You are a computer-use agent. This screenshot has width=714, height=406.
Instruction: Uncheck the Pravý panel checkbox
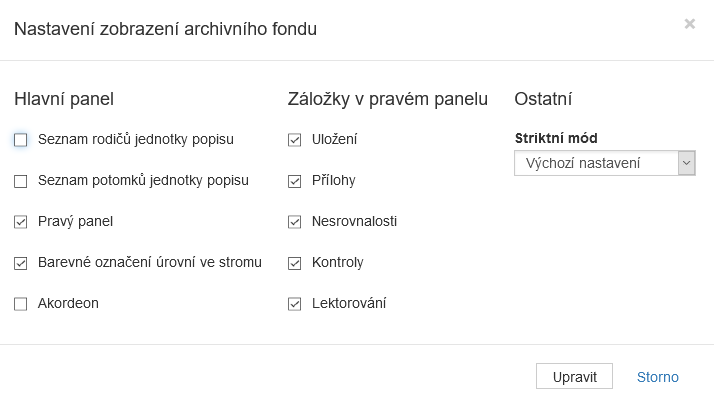(21, 222)
